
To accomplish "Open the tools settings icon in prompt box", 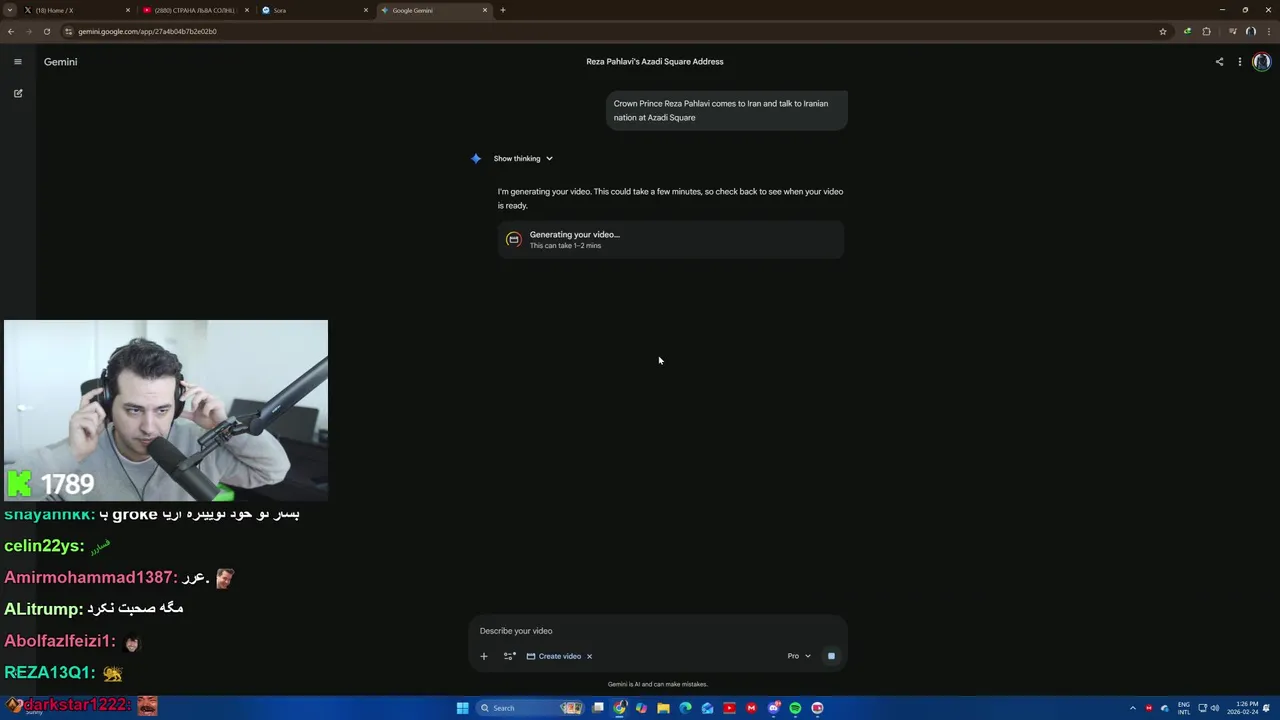I will pos(509,656).
